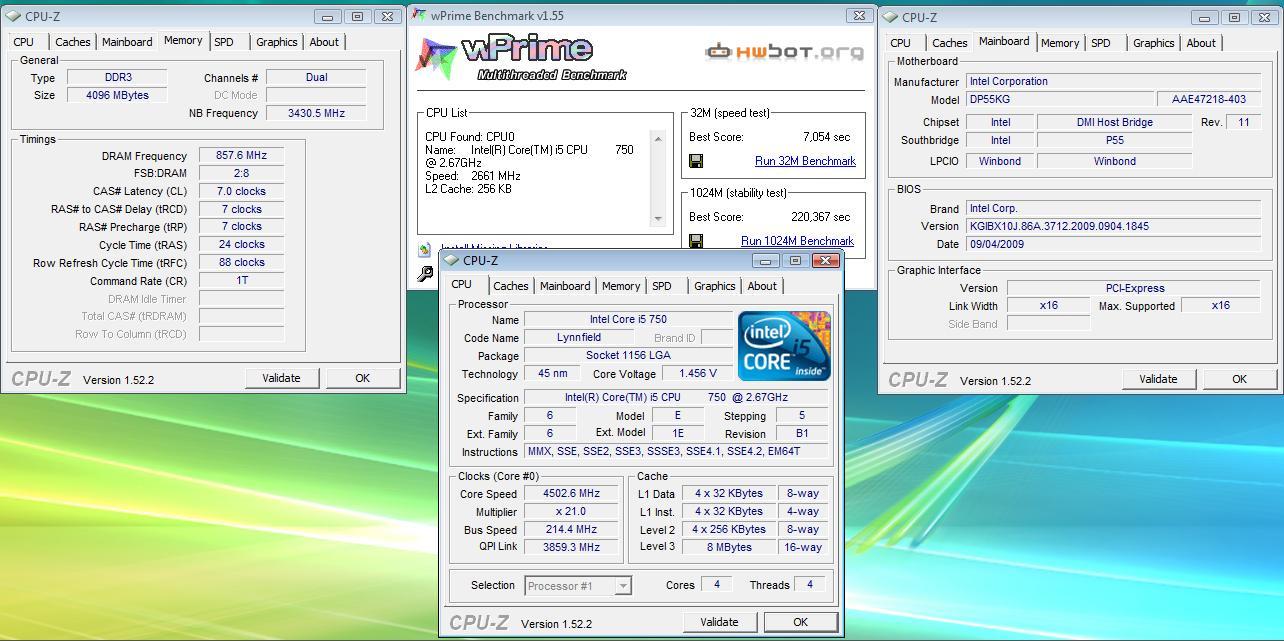Switch to CPU tab in the left Memory CPU-Z window
The image size is (1284, 641).
[x=23, y=42]
